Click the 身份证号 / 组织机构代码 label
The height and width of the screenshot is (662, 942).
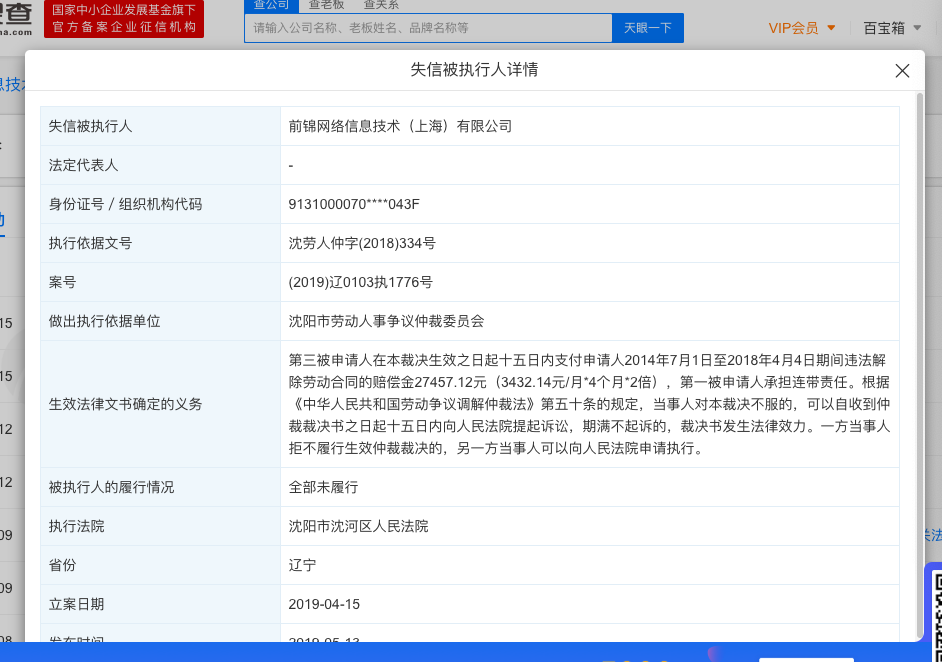125,204
